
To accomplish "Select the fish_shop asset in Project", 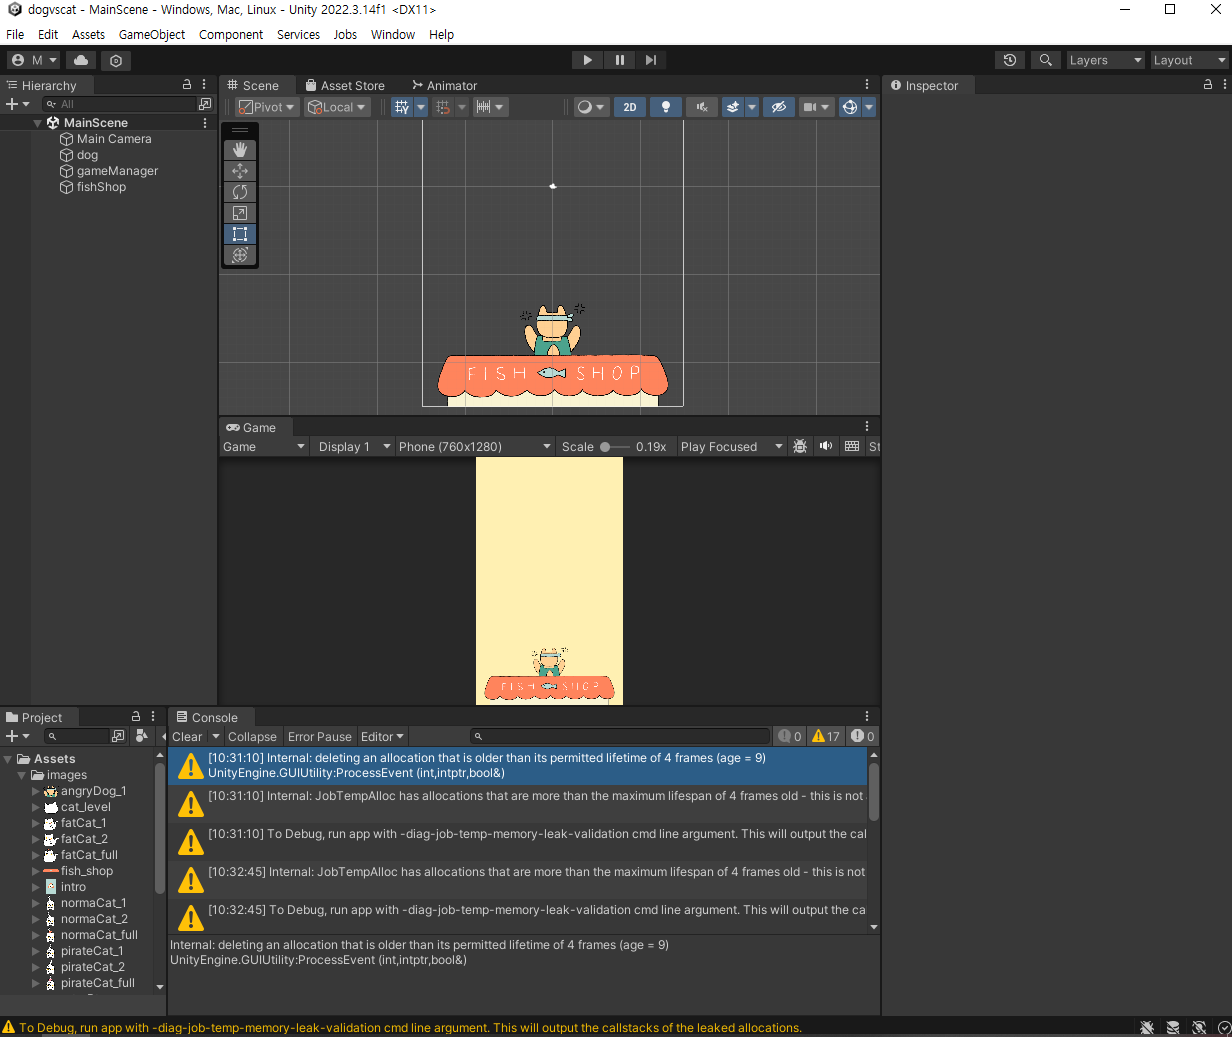I will tap(86, 871).
